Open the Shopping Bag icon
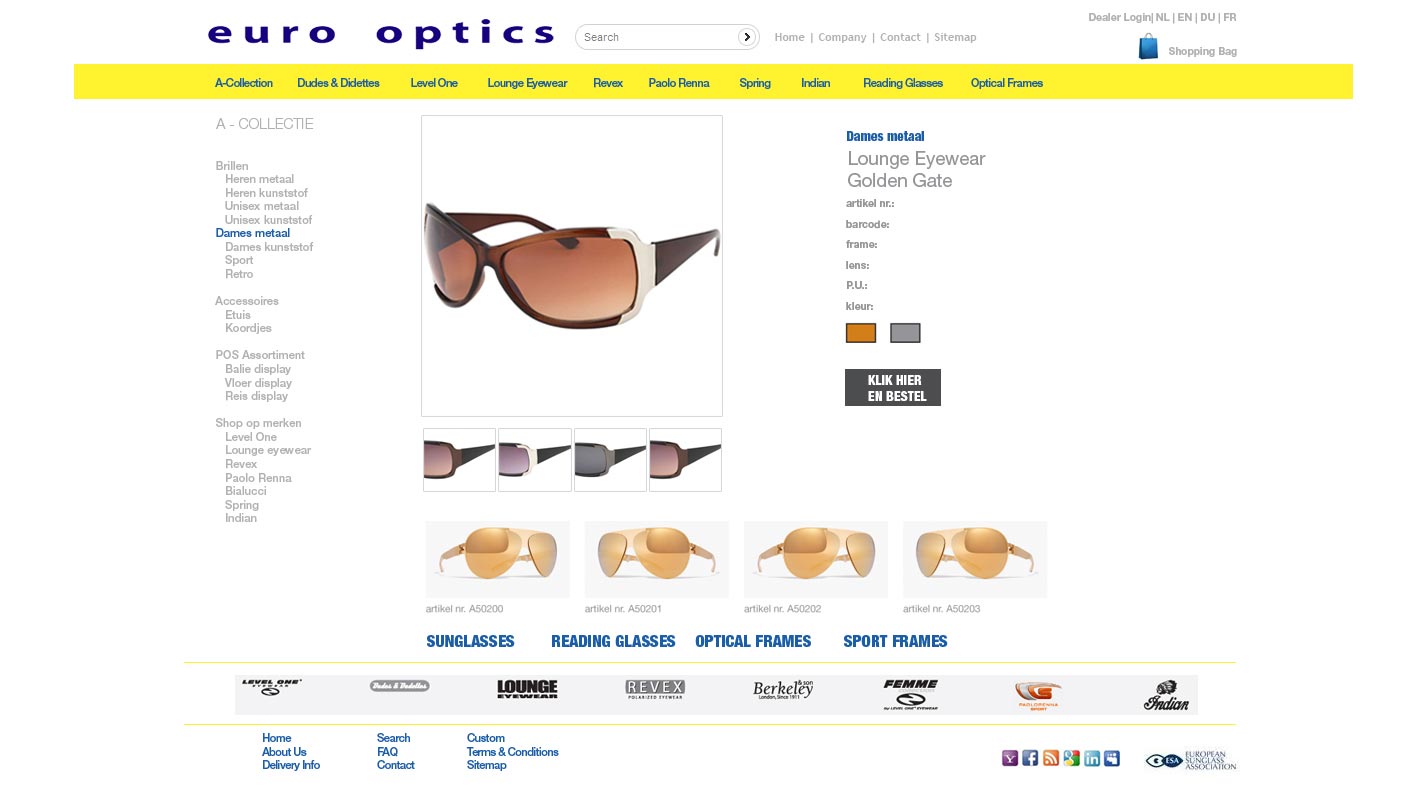This screenshot has height=790, width=1420. (x=1148, y=47)
